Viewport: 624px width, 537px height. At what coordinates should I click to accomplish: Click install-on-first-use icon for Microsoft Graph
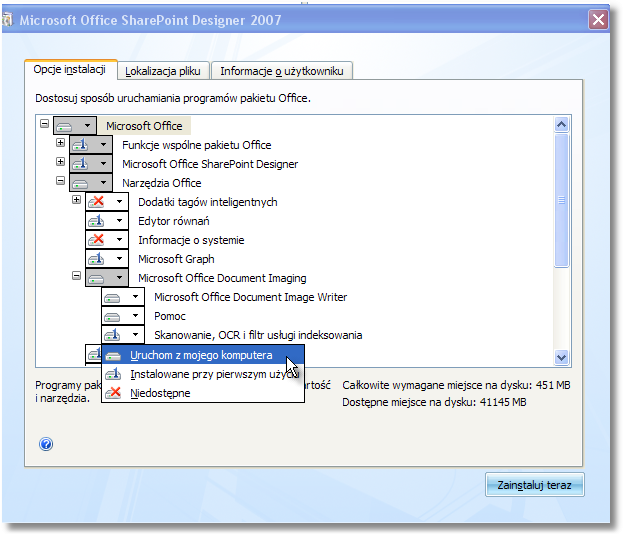pos(96,259)
